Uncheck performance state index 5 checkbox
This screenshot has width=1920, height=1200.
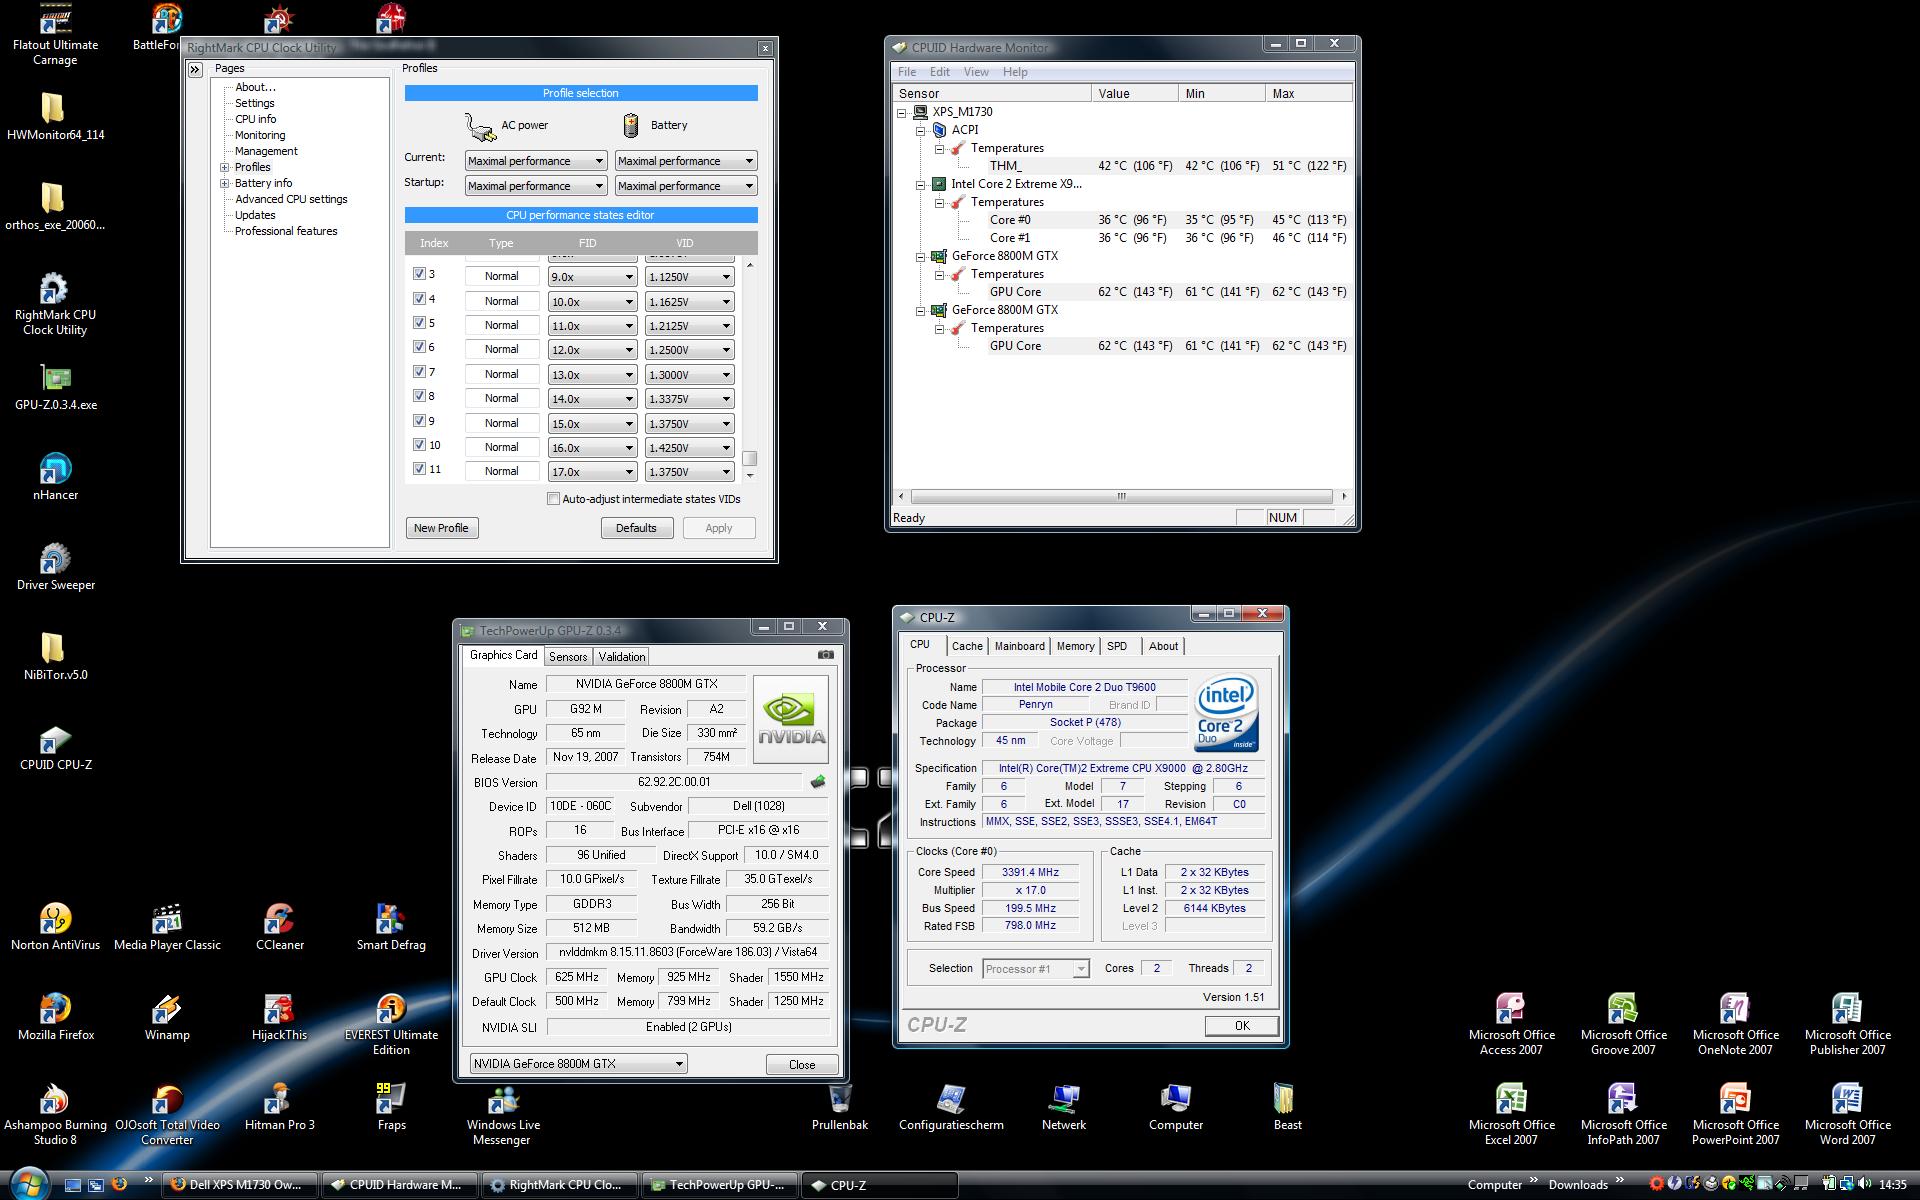click(419, 322)
